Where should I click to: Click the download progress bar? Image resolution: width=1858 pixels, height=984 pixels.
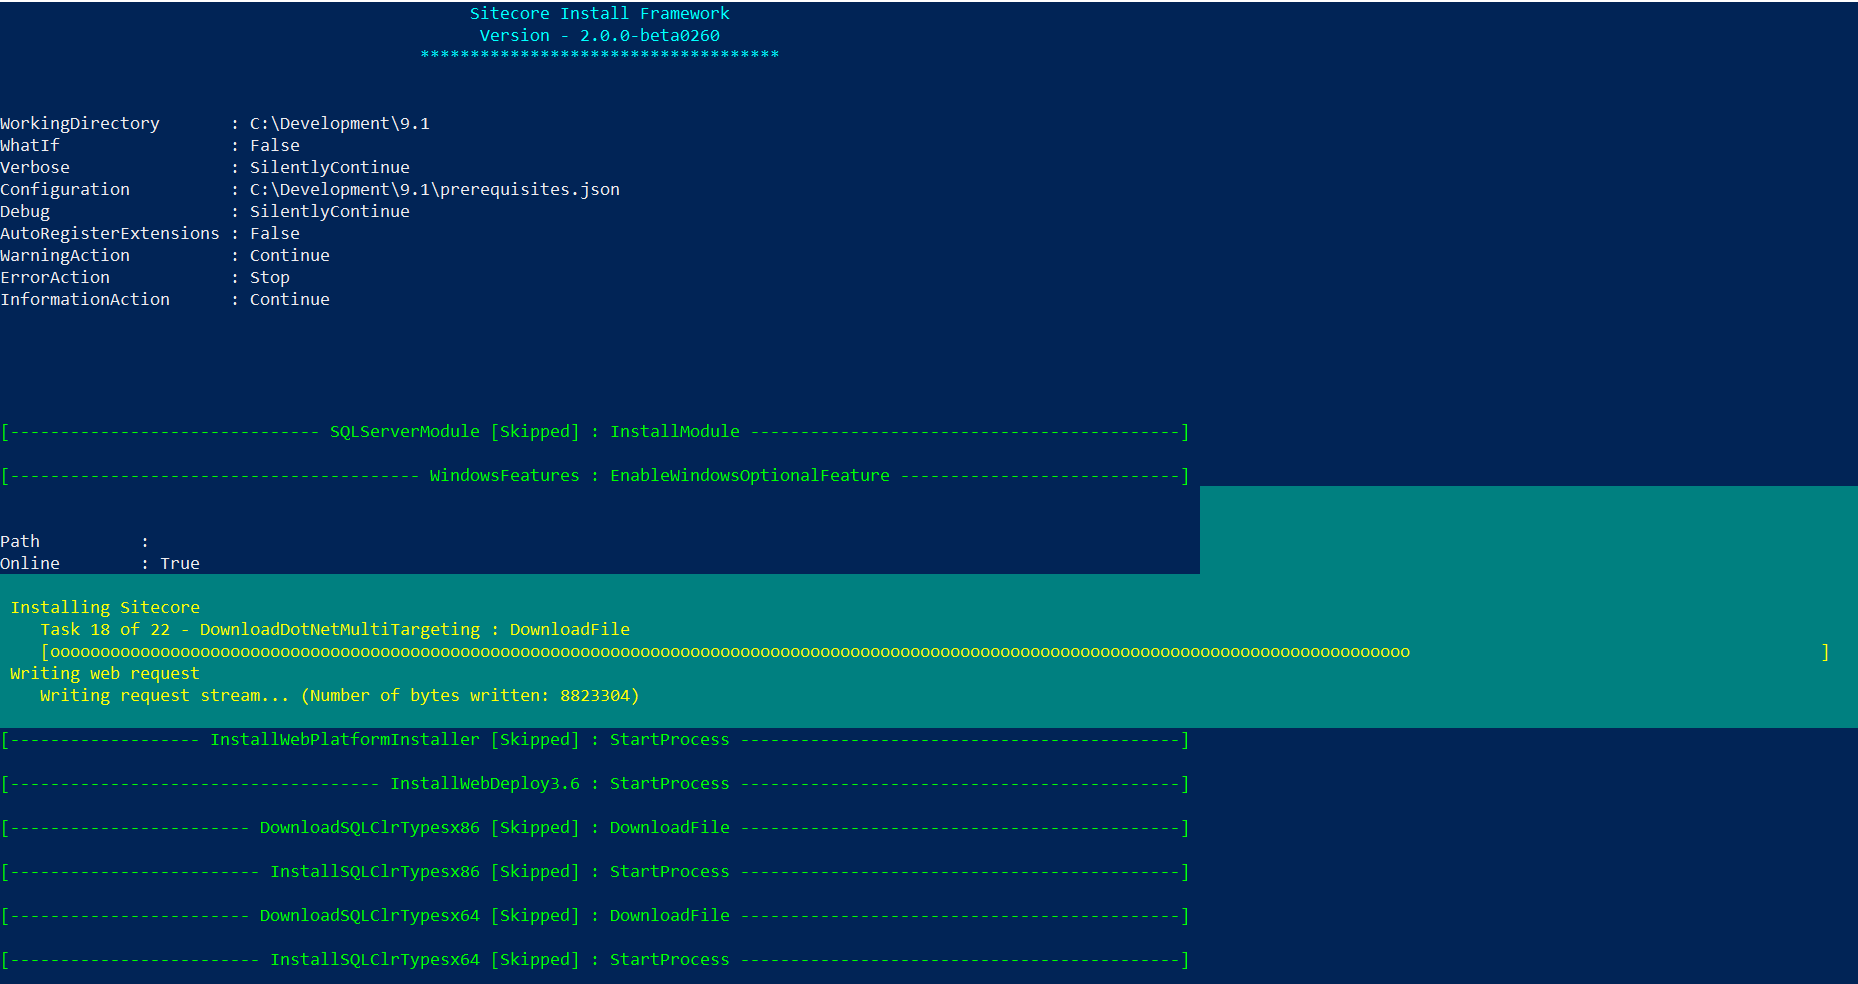click(x=935, y=652)
